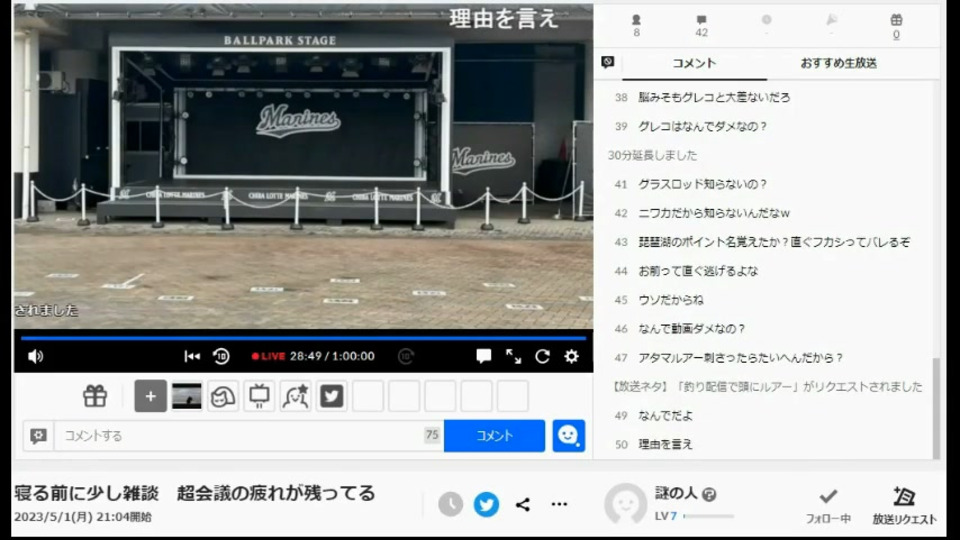Skip forward 10 seconds

pos(405,356)
